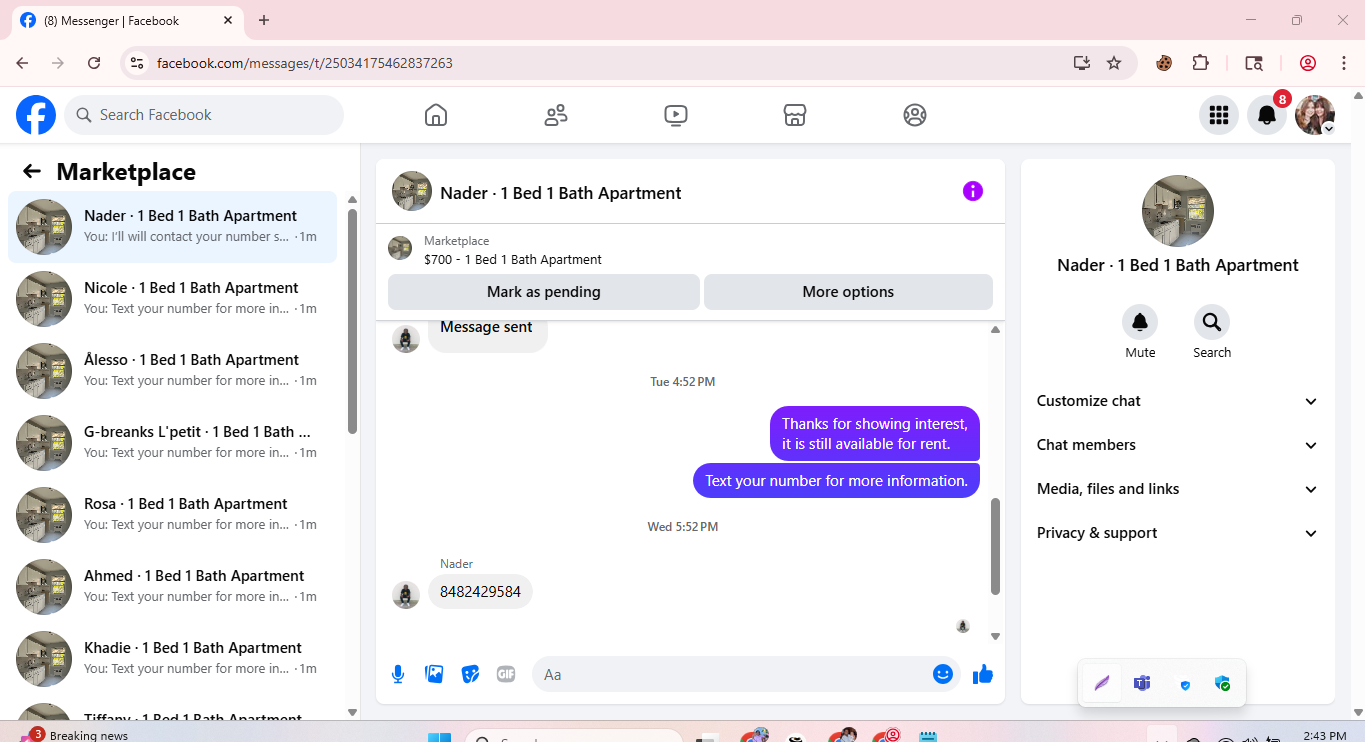Screen dimensions: 1365x742
Task: Open the notifications bell with 8 badge
Action: click(1267, 115)
